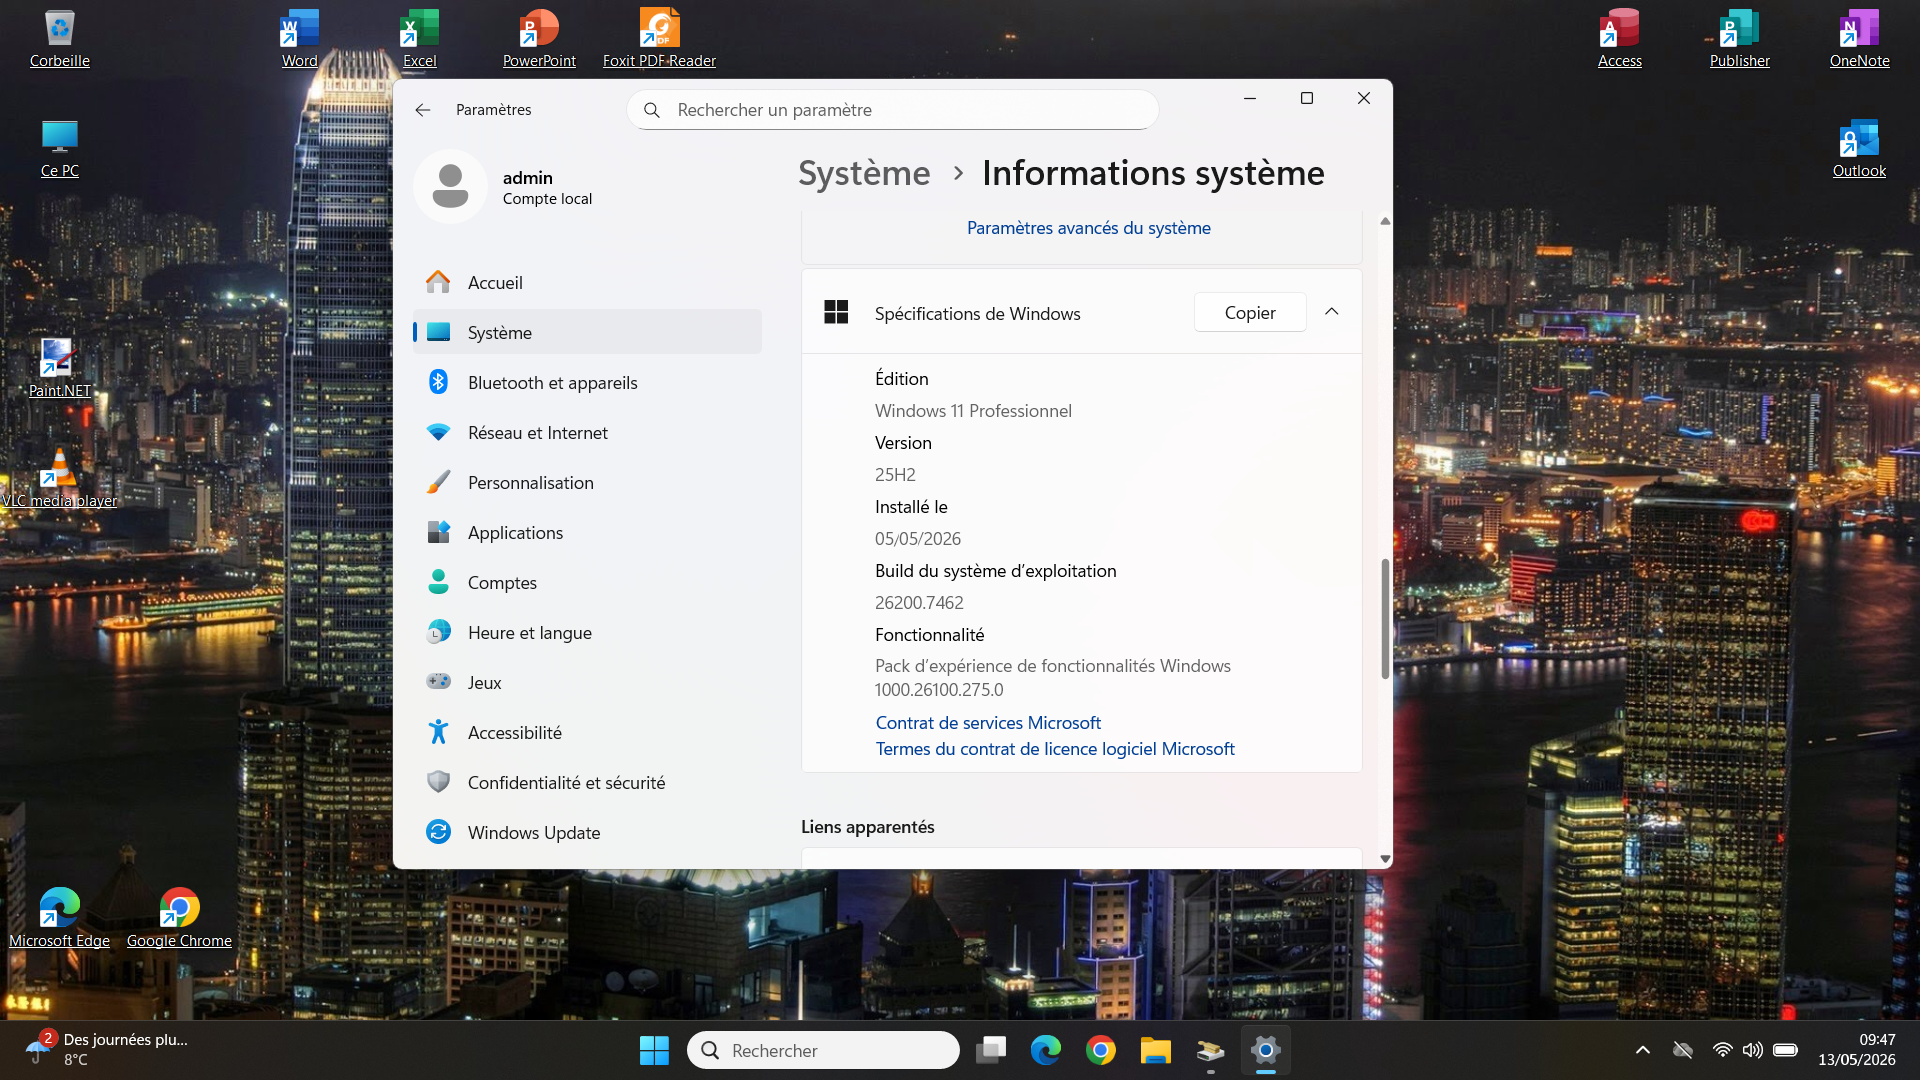Open Réseau et Internet settings

[587, 433]
